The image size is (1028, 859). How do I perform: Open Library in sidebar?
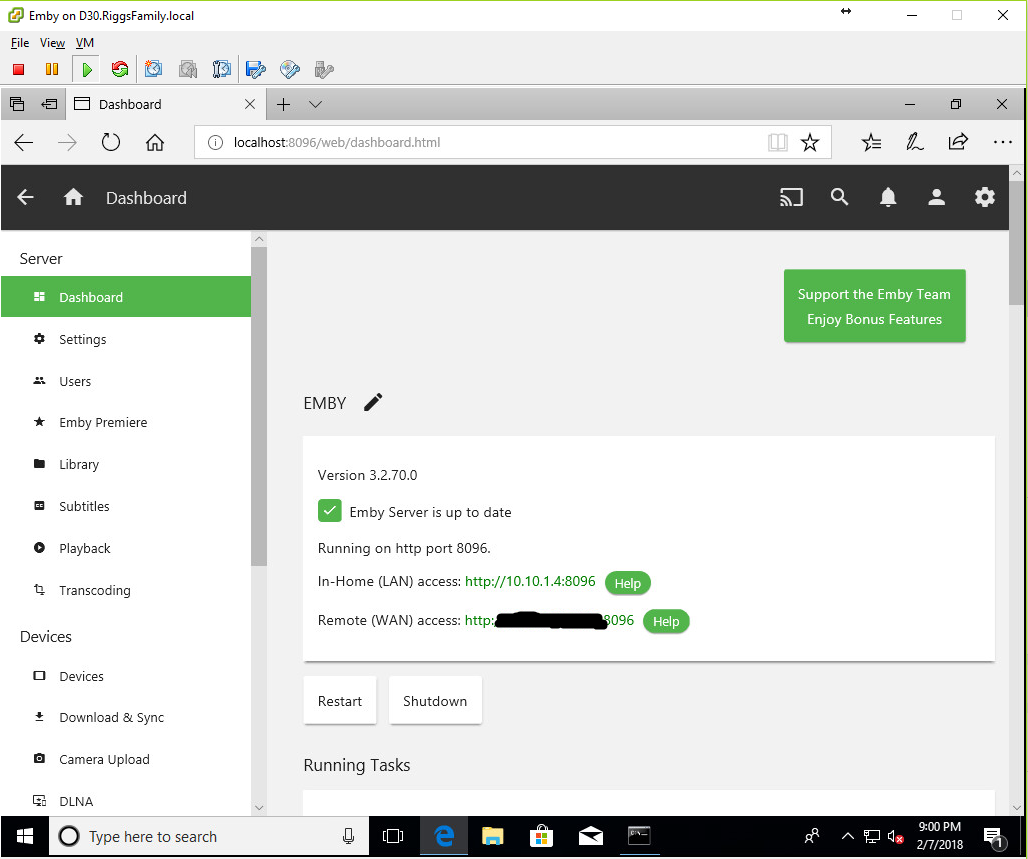click(x=126, y=464)
